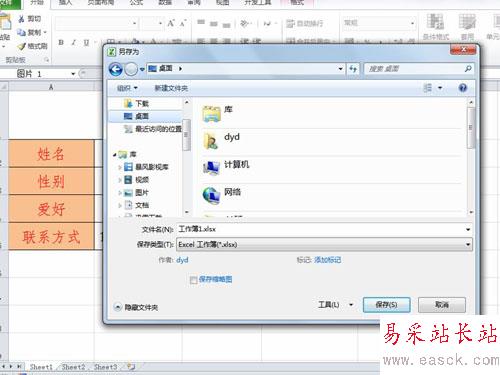This screenshot has height=375, width=500.
Task: Click the insert new sheet tab icon
Action: tap(131, 367)
